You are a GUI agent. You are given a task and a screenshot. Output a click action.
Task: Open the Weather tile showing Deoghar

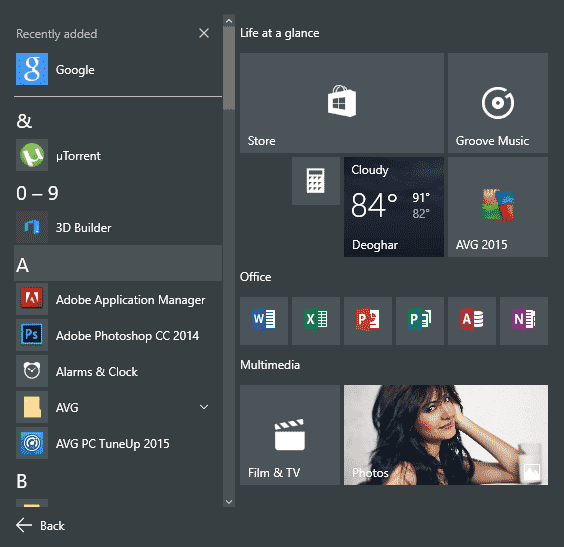pos(394,207)
